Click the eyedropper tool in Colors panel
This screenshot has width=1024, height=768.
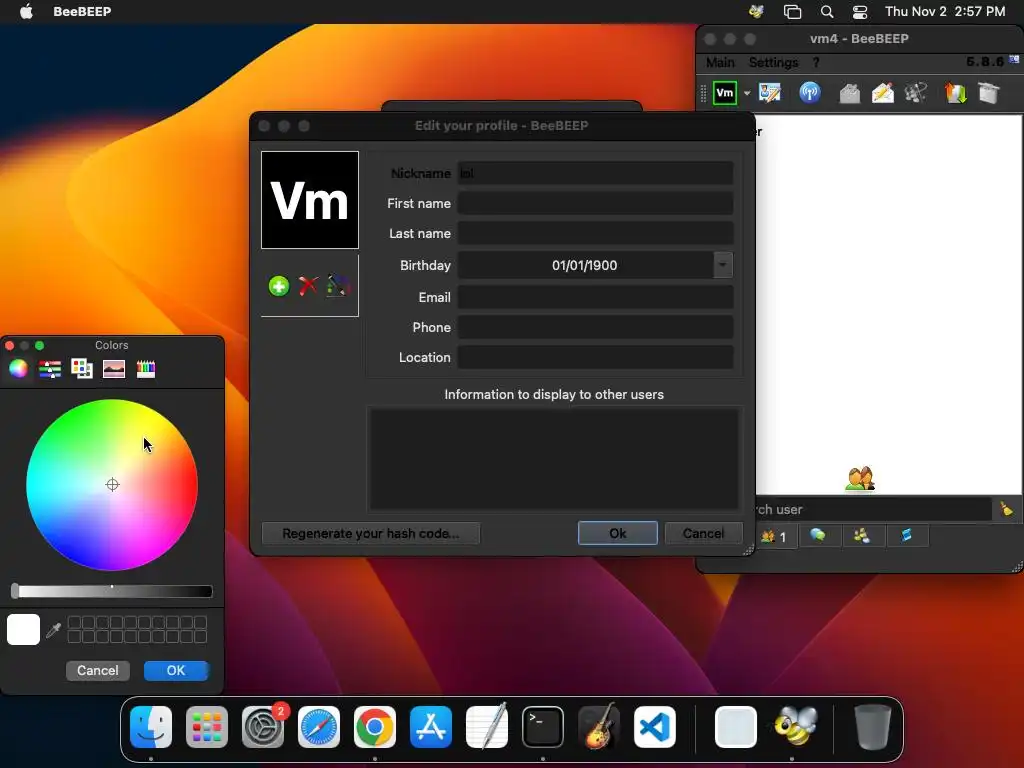[x=54, y=630]
